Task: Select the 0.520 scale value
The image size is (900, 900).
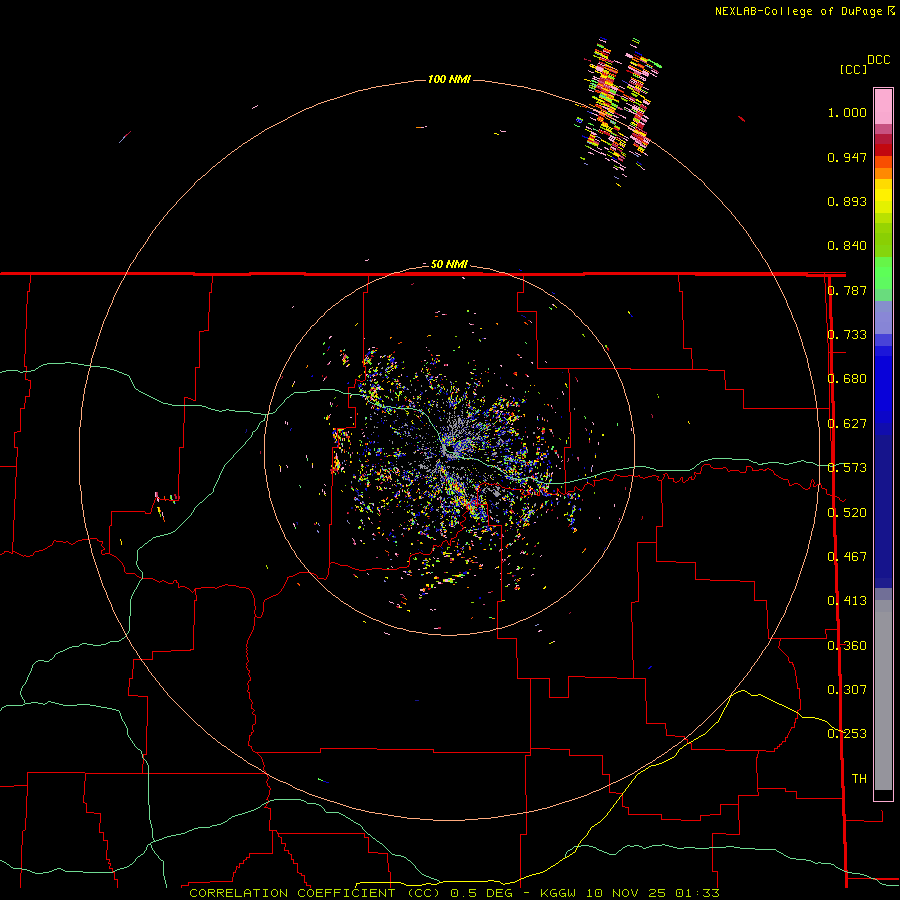Action: (847, 513)
